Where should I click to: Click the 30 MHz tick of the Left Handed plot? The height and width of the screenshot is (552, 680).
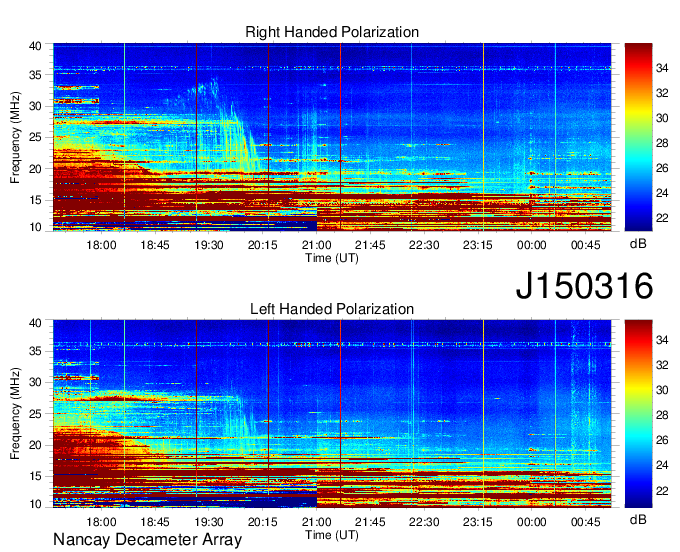35,382
